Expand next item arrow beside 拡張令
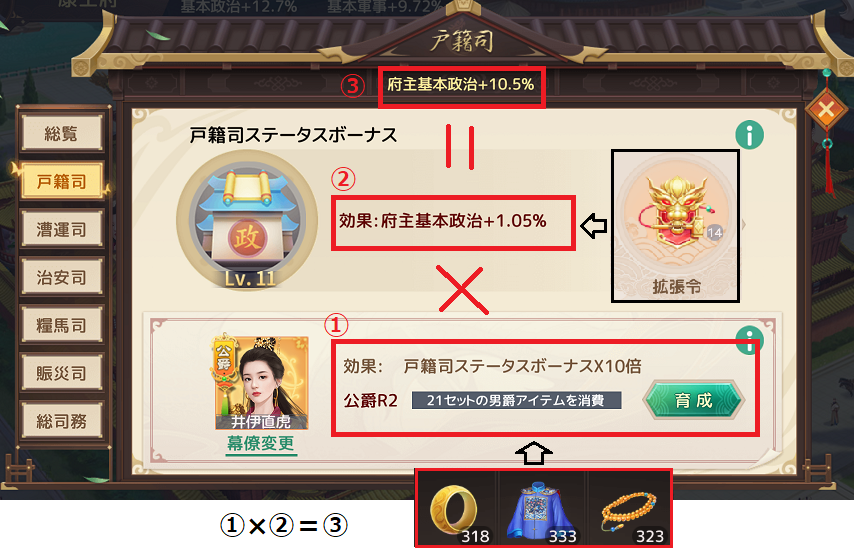 (x=743, y=224)
